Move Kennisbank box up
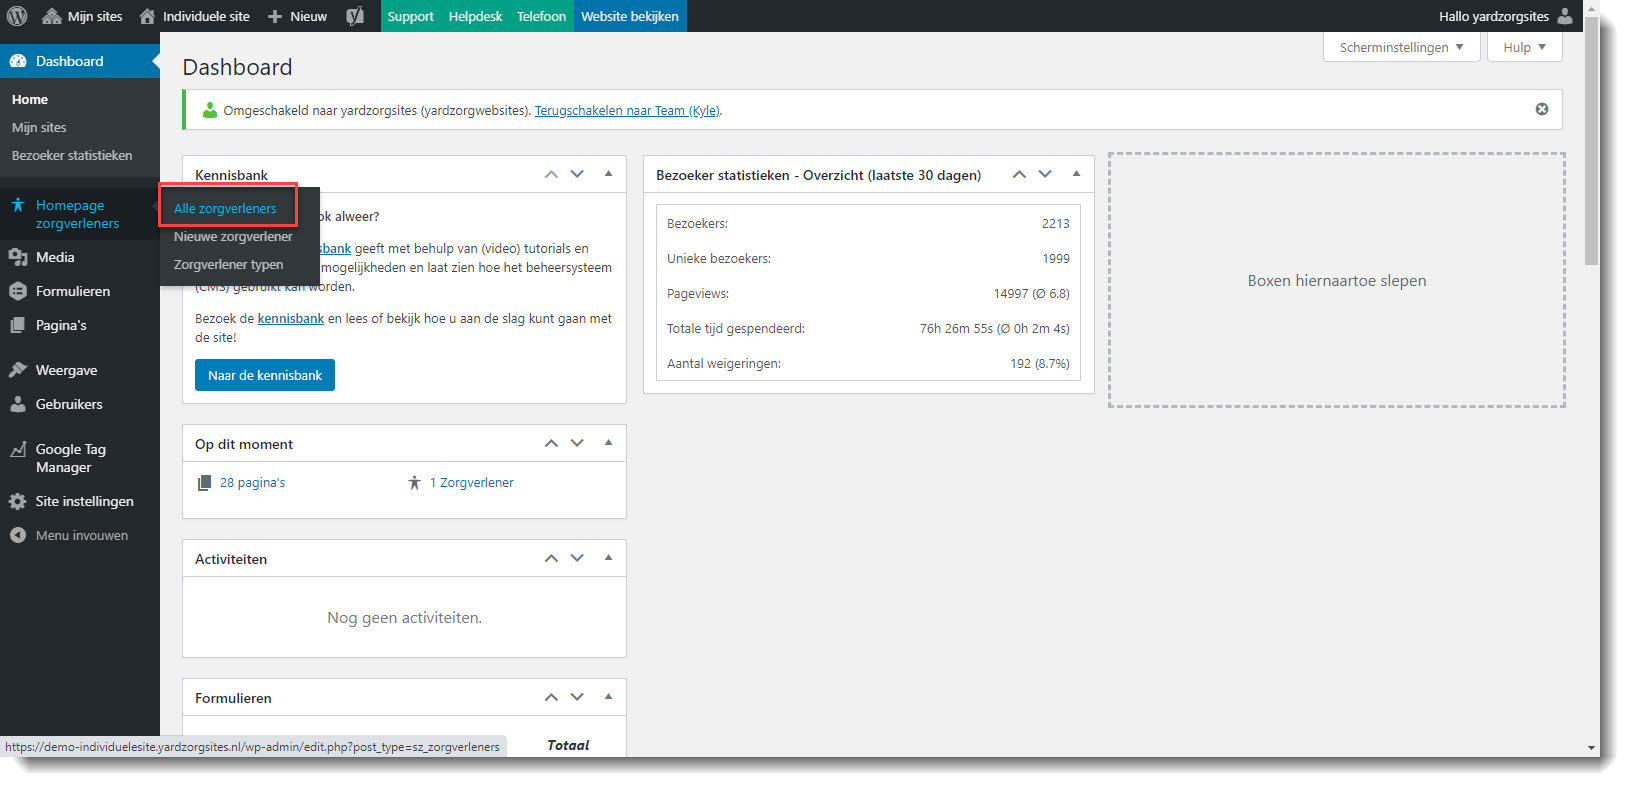1630x787 pixels. (551, 174)
